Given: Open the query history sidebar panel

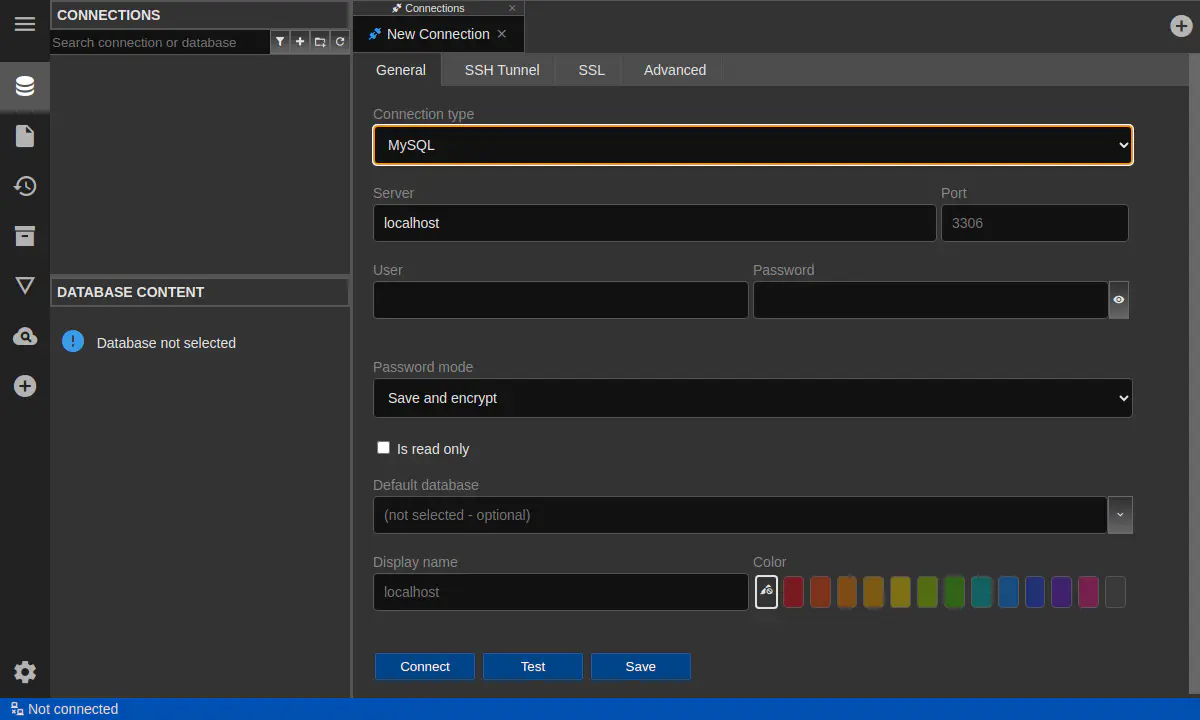Looking at the screenshot, I should coord(25,186).
